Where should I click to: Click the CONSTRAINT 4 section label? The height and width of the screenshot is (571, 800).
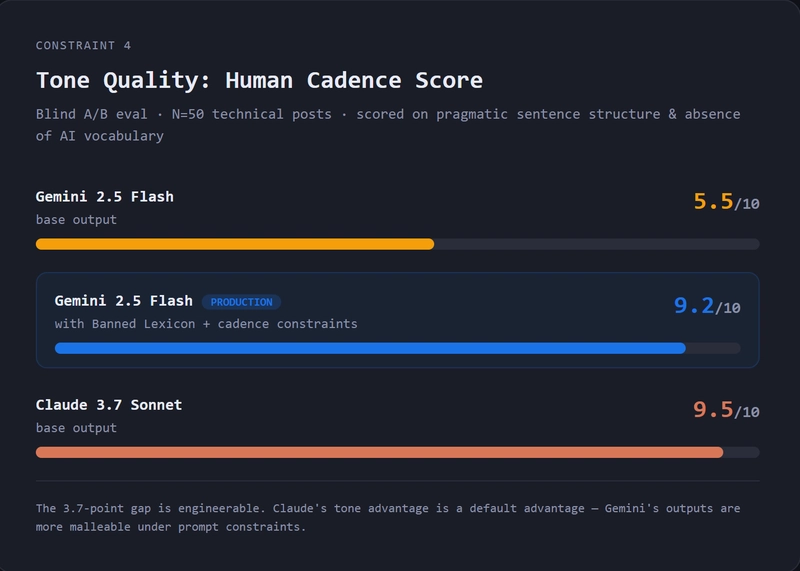pos(83,46)
